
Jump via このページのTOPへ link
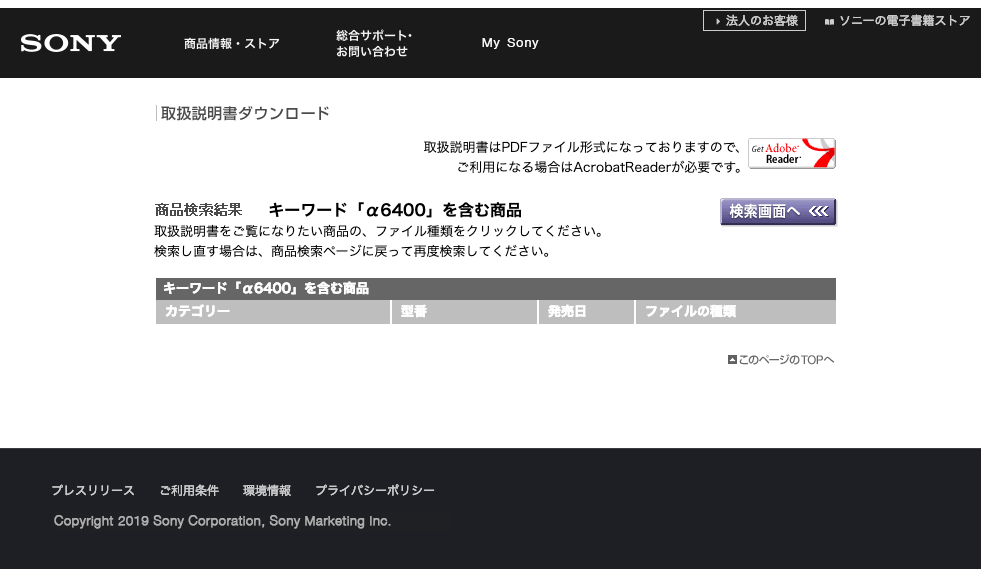(781, 359)
